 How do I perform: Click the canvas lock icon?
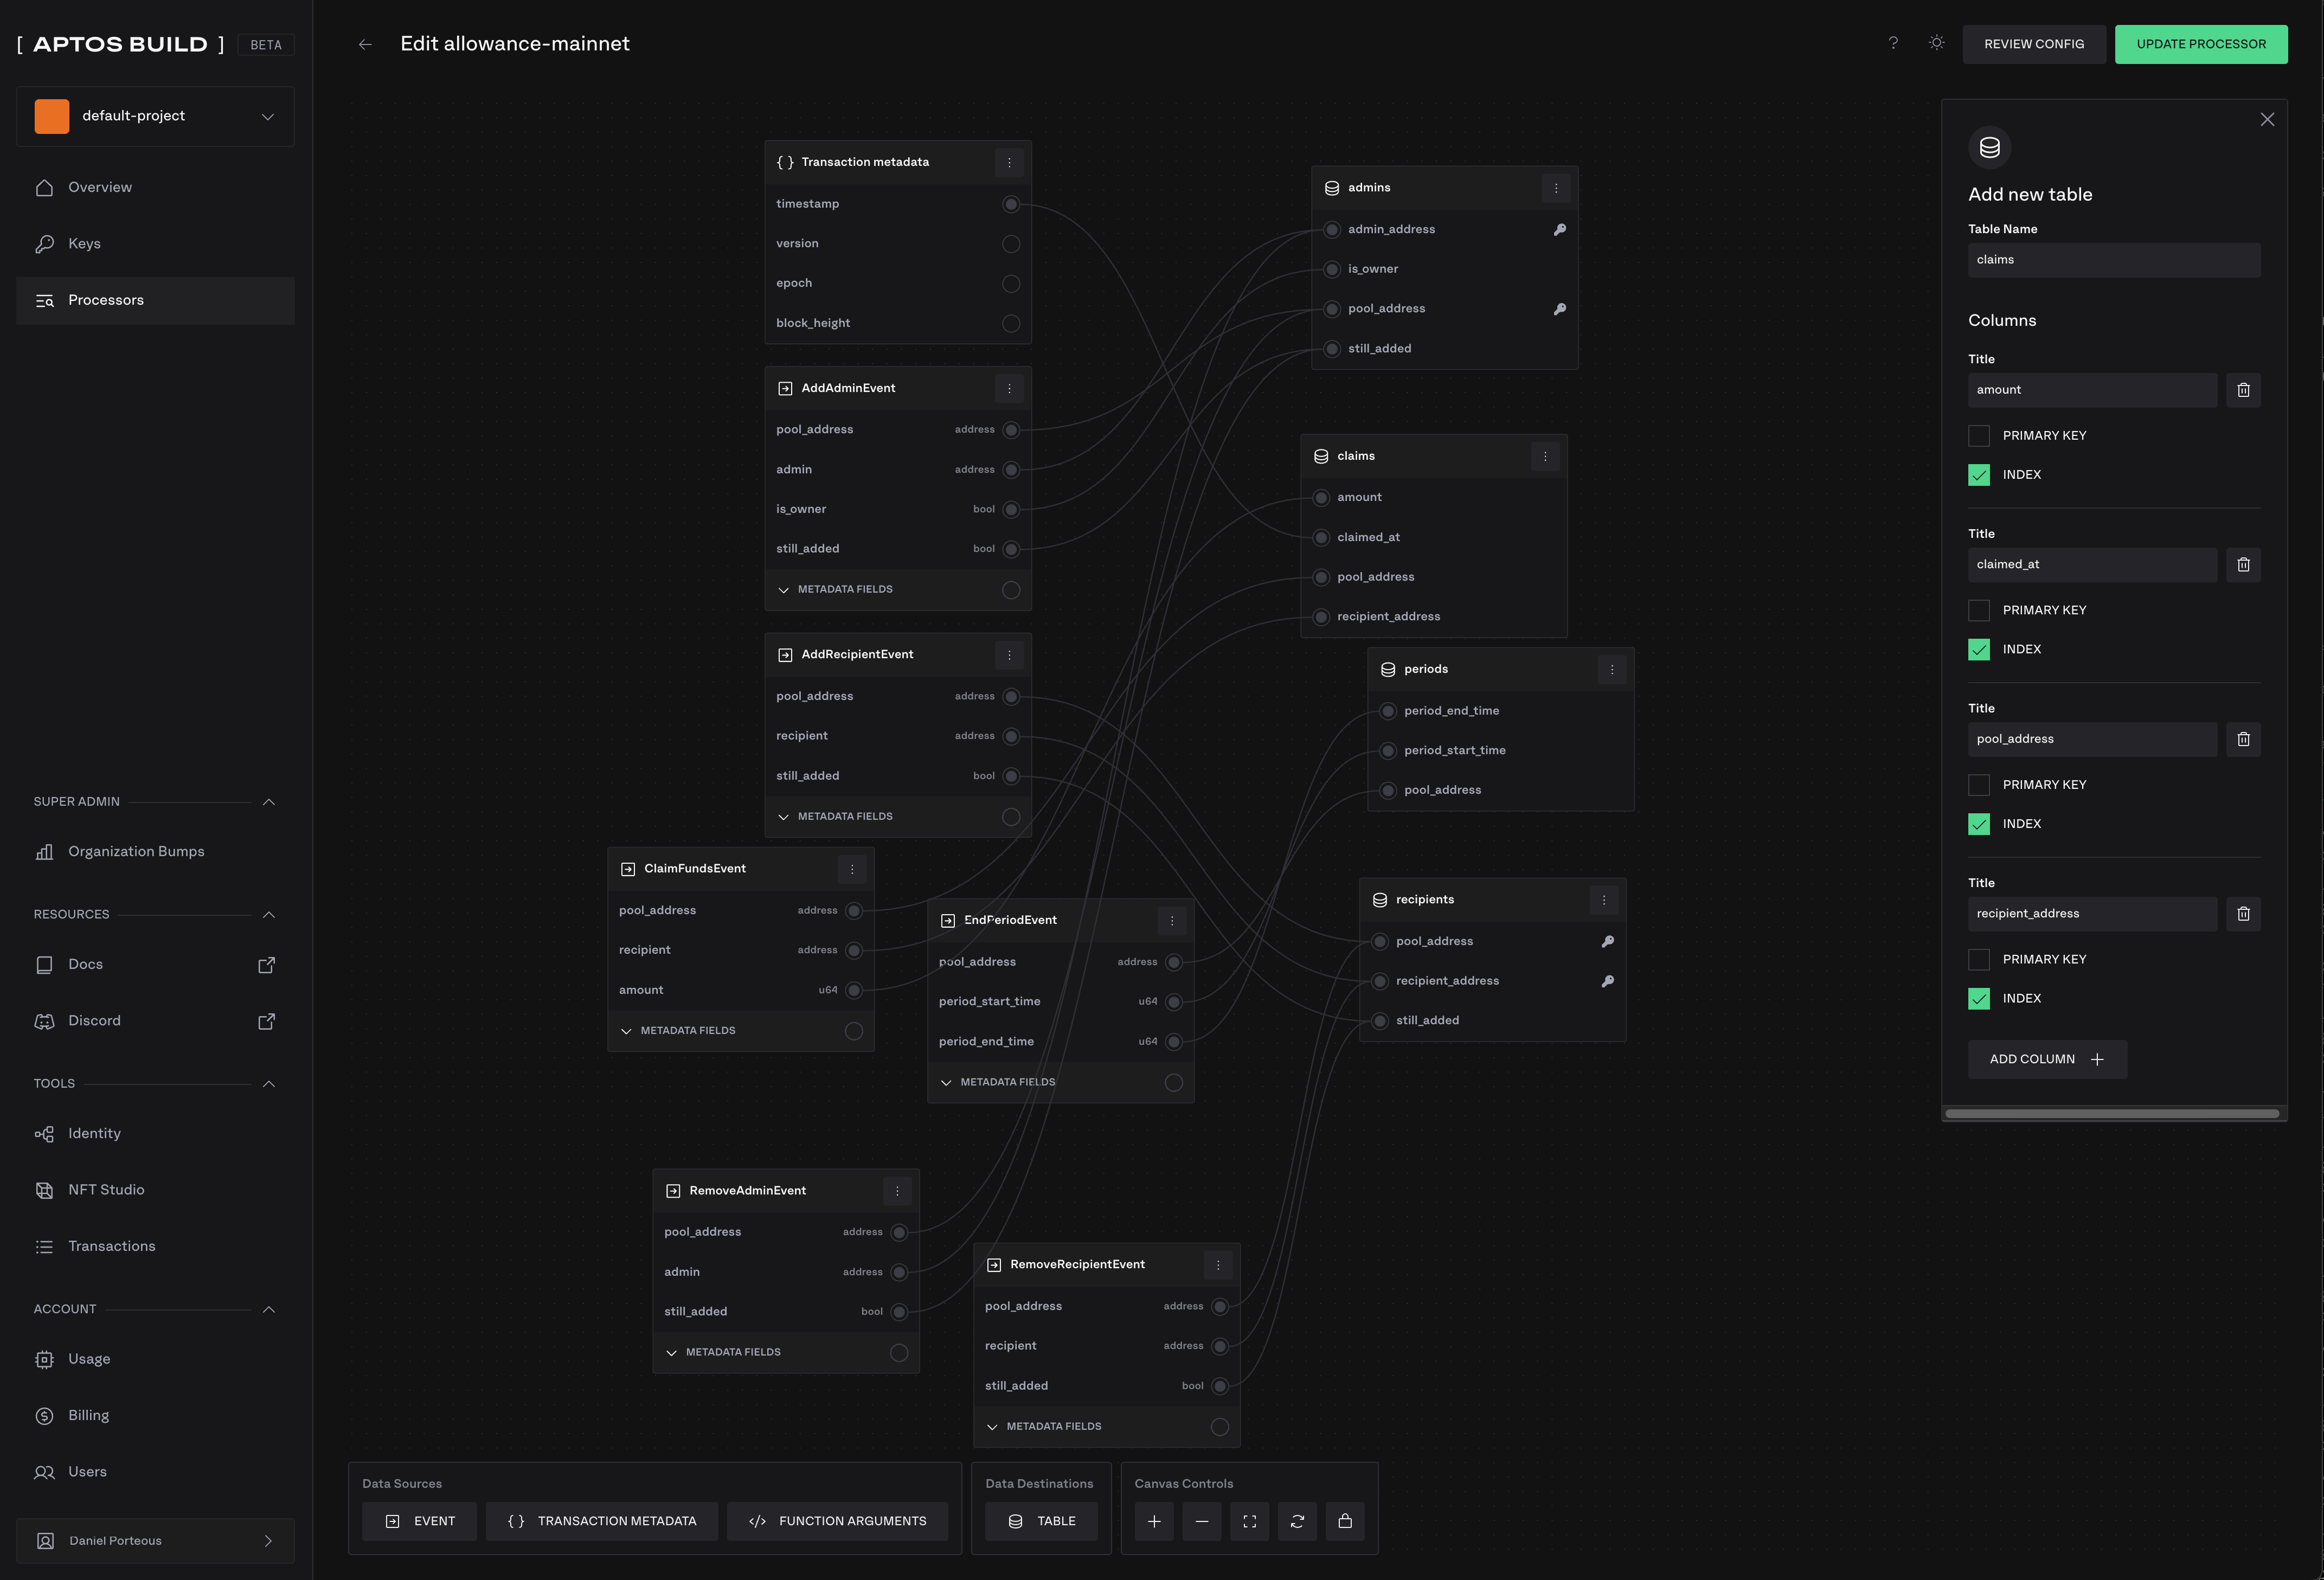click(x=1345, y=1521)
